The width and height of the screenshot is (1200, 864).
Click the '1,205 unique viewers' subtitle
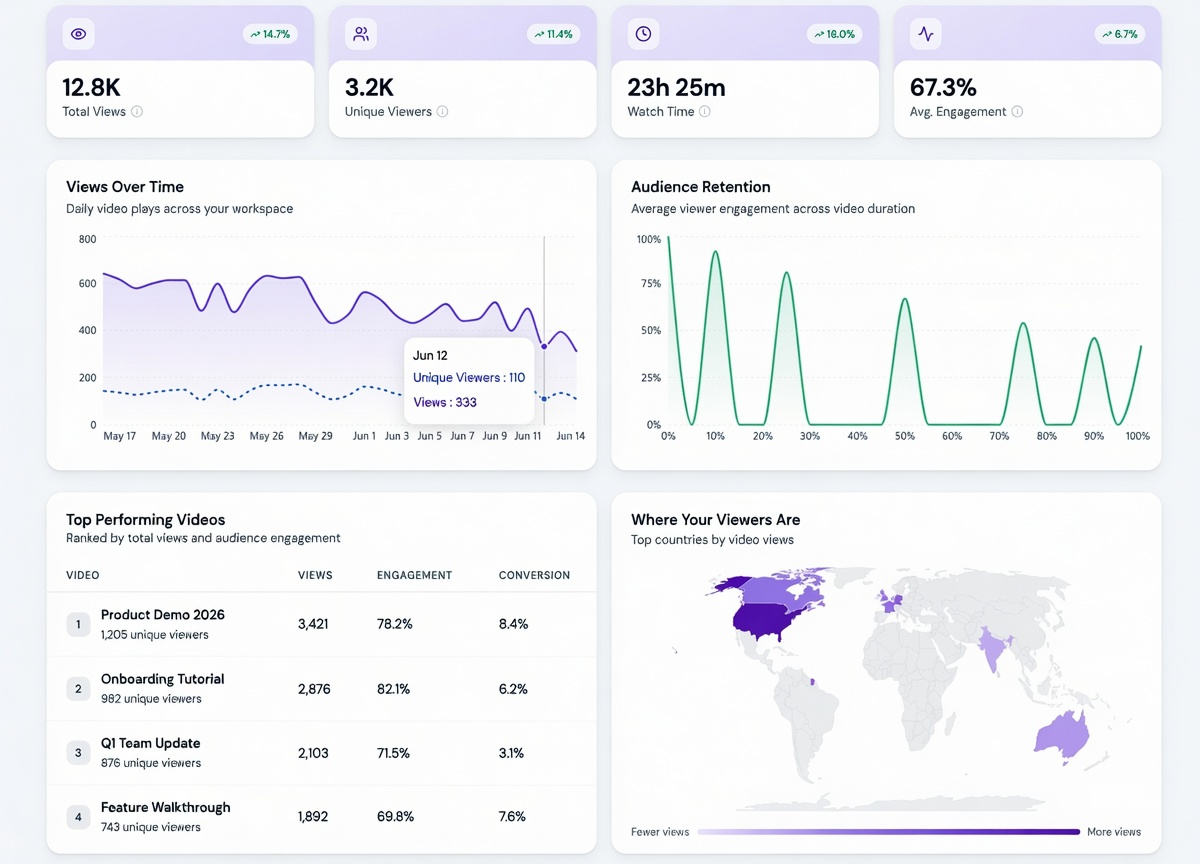(x=155, y=635)
